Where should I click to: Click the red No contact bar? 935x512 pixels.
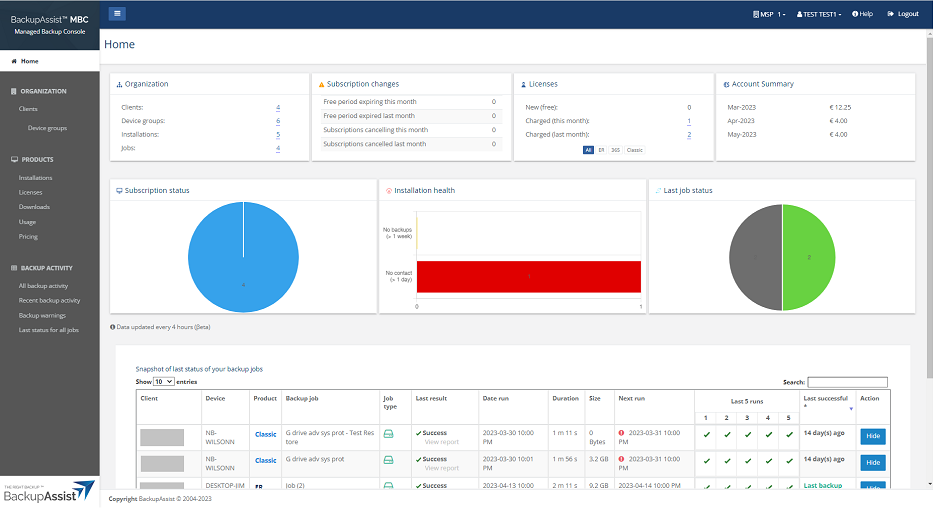tap(528, 277)
